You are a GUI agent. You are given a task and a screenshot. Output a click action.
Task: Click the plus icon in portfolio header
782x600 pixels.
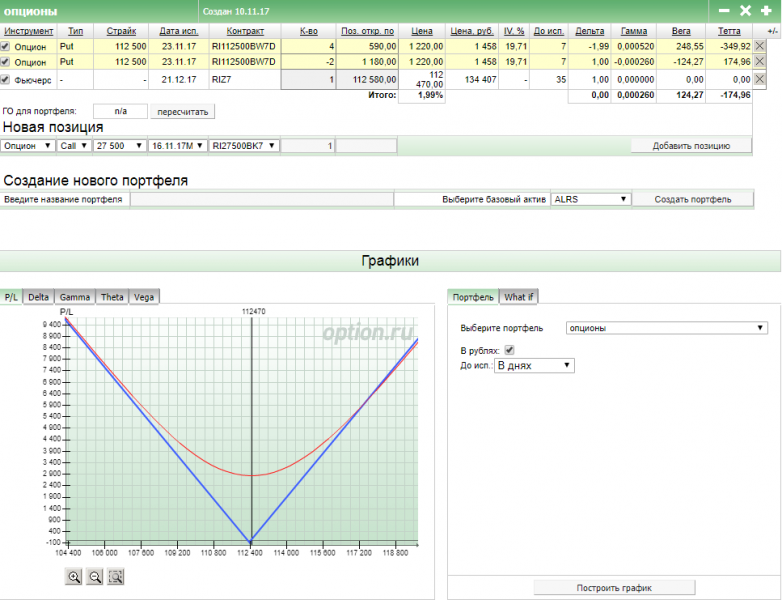click(765, 10)
